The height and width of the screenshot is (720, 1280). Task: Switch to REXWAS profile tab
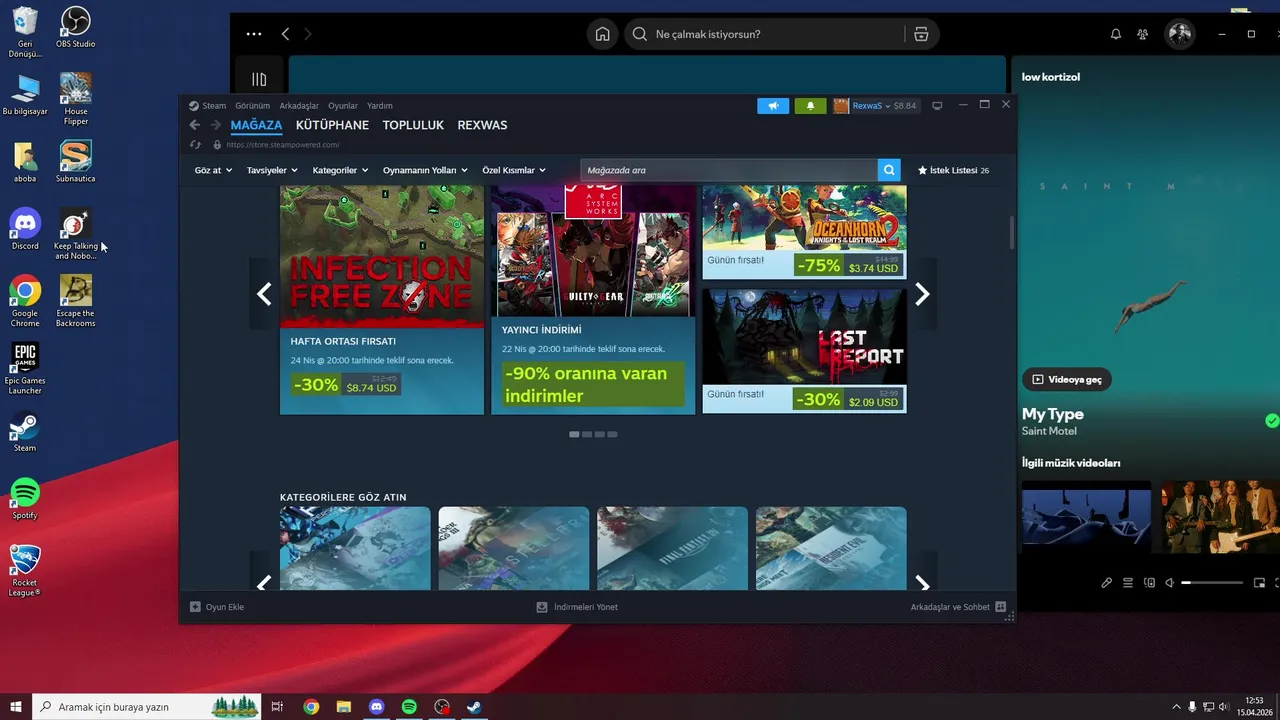pos(482,126)
